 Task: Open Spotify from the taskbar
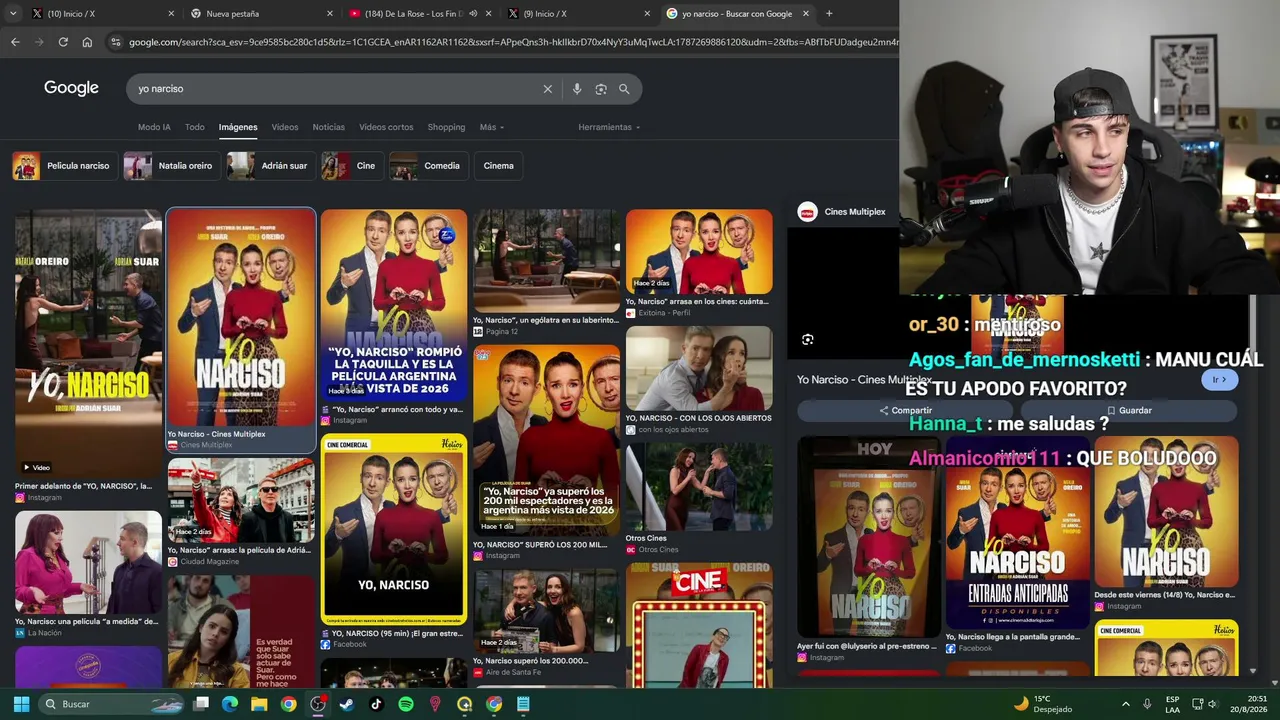[x=406, y=704]
